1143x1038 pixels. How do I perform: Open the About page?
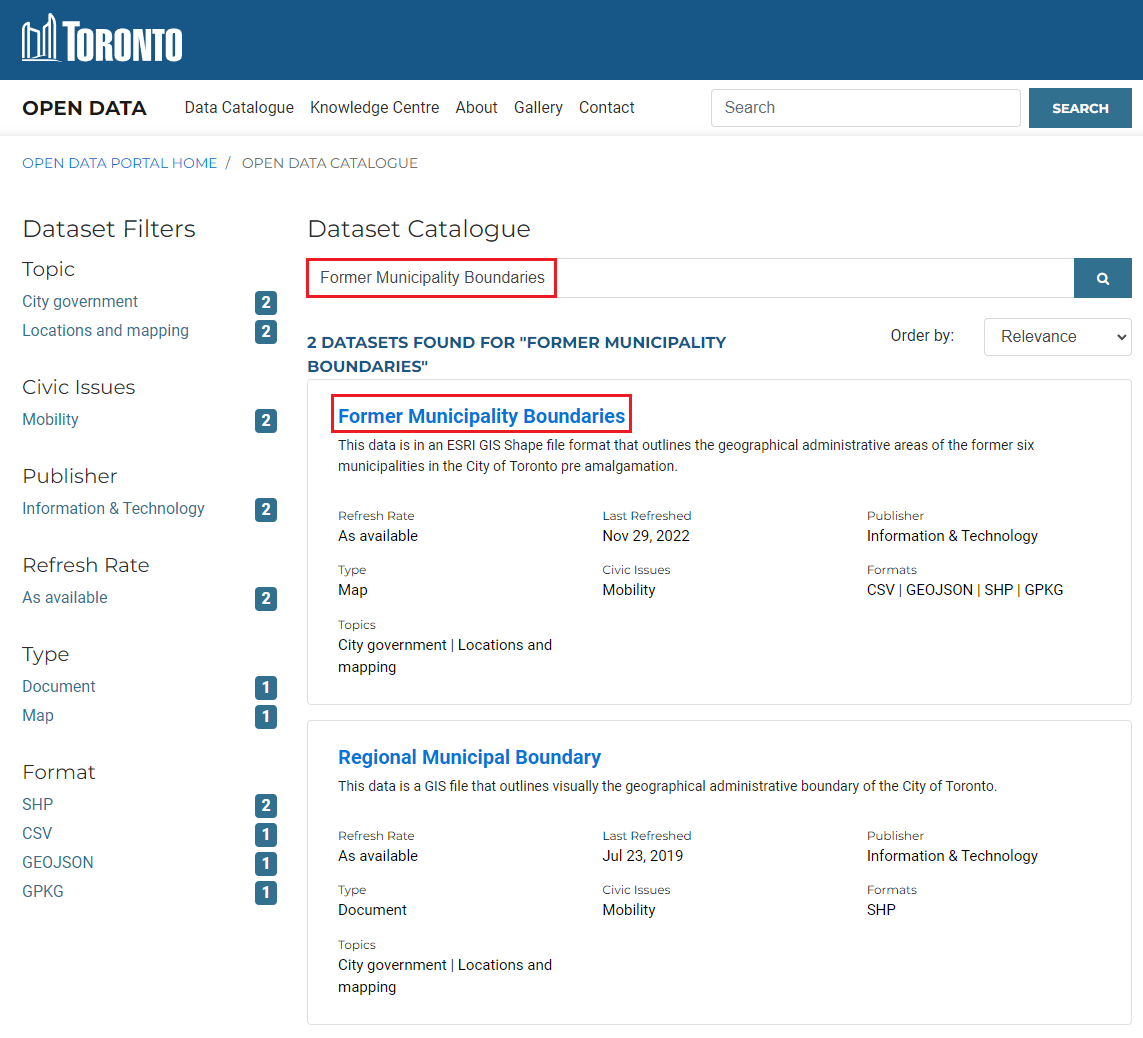[477, 108]
